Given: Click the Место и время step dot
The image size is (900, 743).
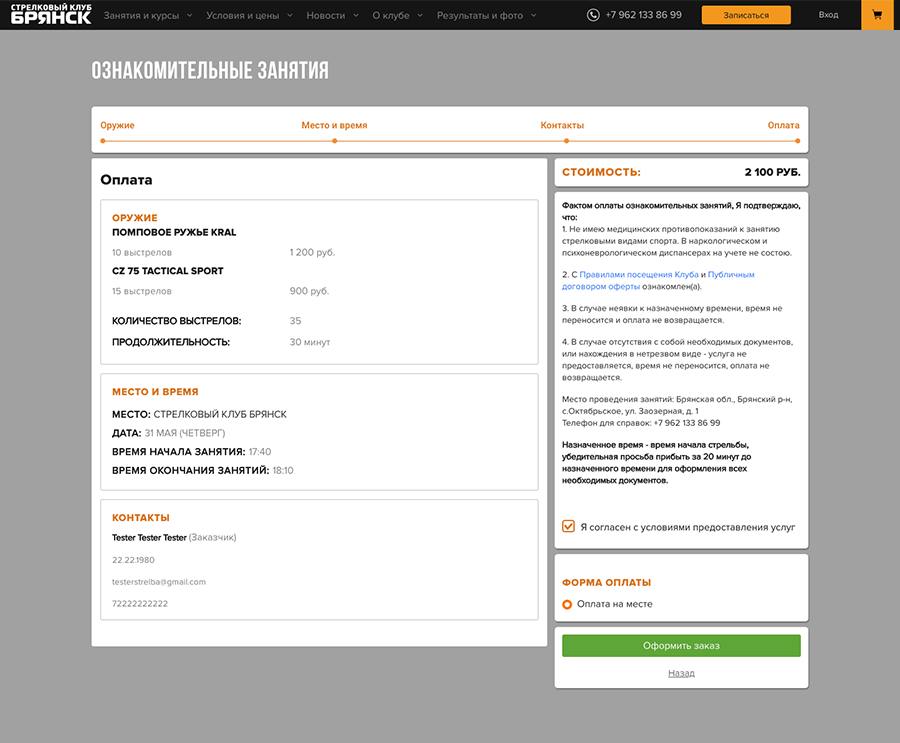Looking at the screenshot, I should coord(335,141).
